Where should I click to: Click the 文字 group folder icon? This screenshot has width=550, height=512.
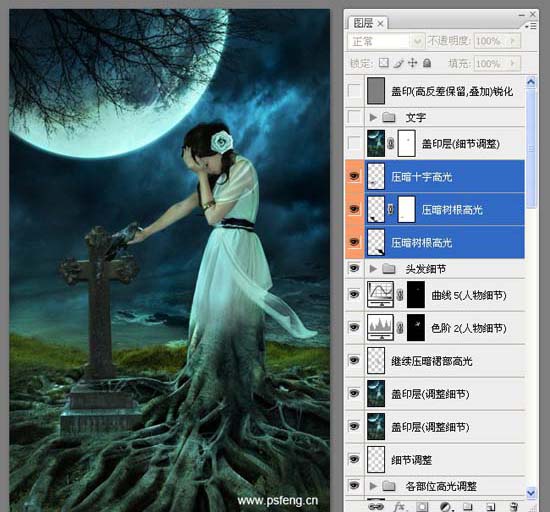coord(389,117)
